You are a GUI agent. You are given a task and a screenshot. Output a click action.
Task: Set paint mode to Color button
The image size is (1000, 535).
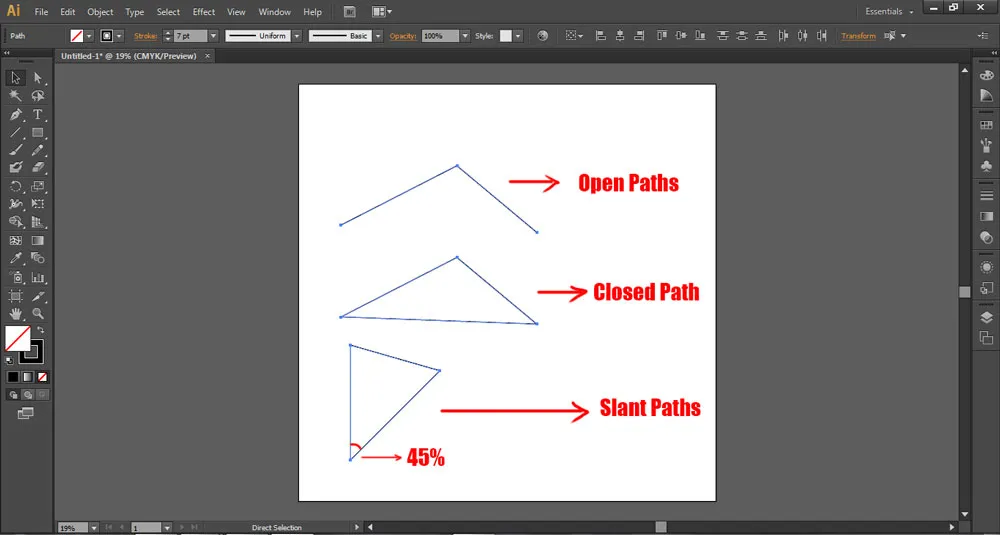coord(13,377)
